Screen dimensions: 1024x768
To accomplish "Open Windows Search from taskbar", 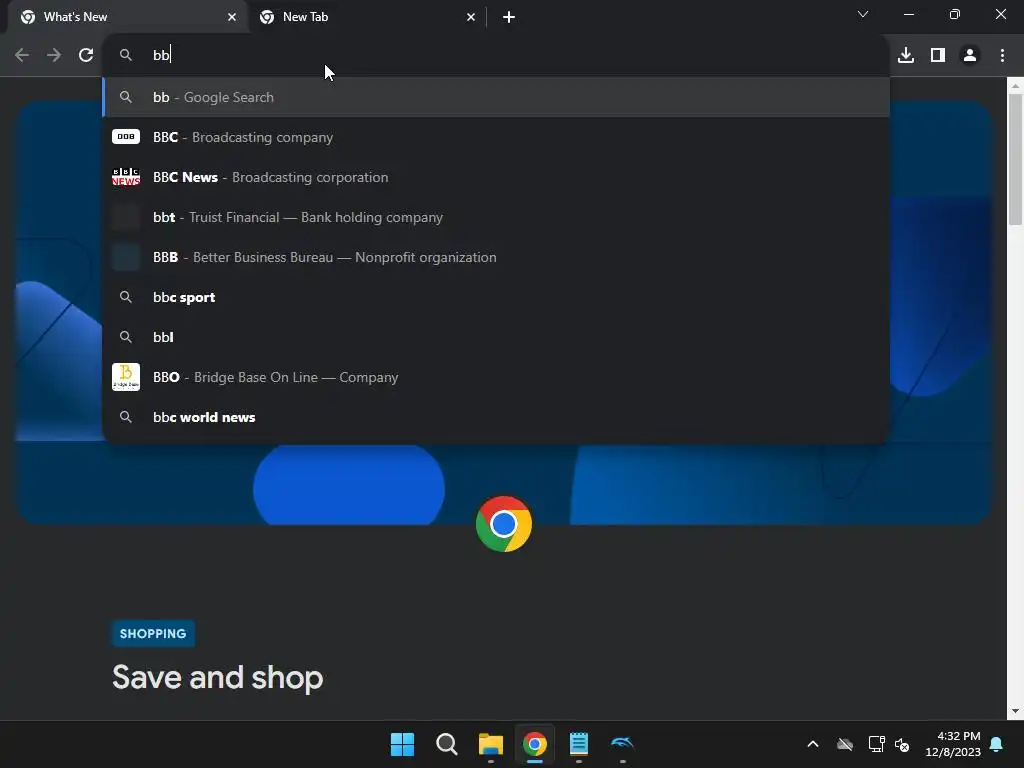I will point(447,744).
